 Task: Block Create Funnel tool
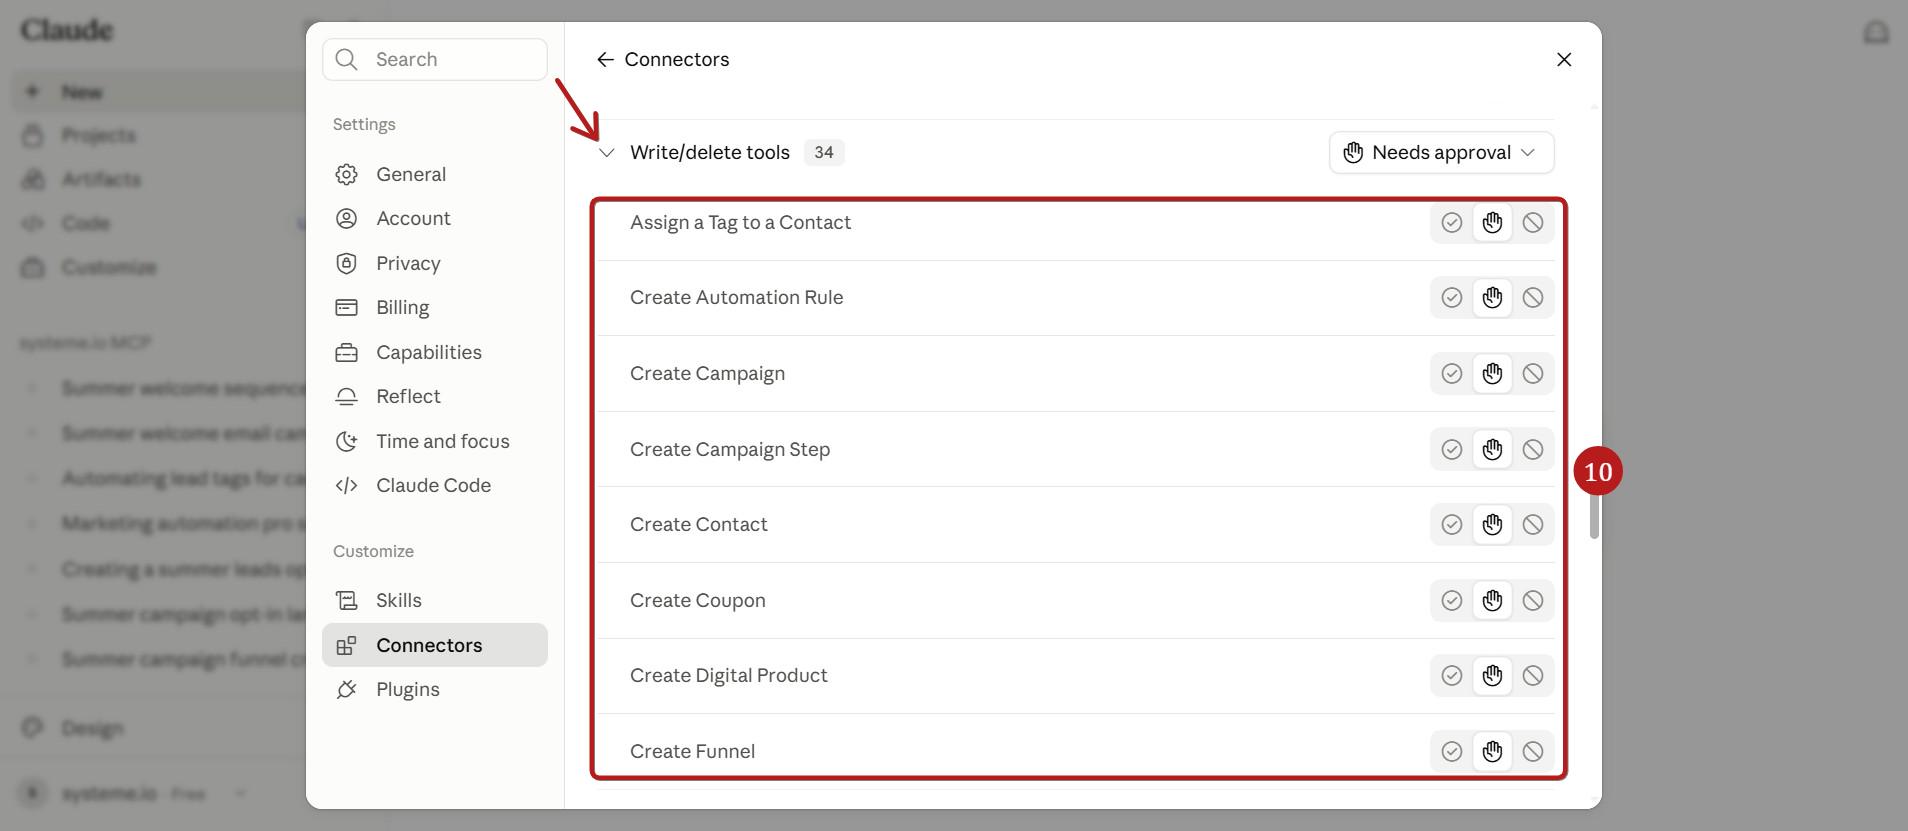coord(1532,752)
